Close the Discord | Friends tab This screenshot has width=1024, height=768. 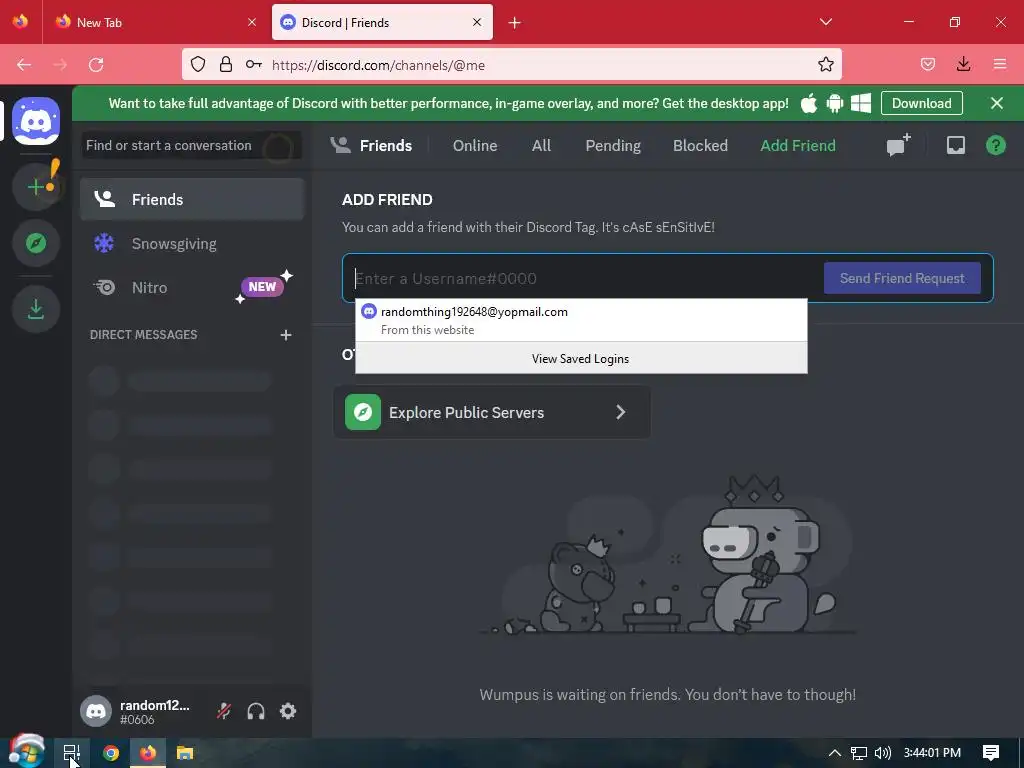[477, 22]
